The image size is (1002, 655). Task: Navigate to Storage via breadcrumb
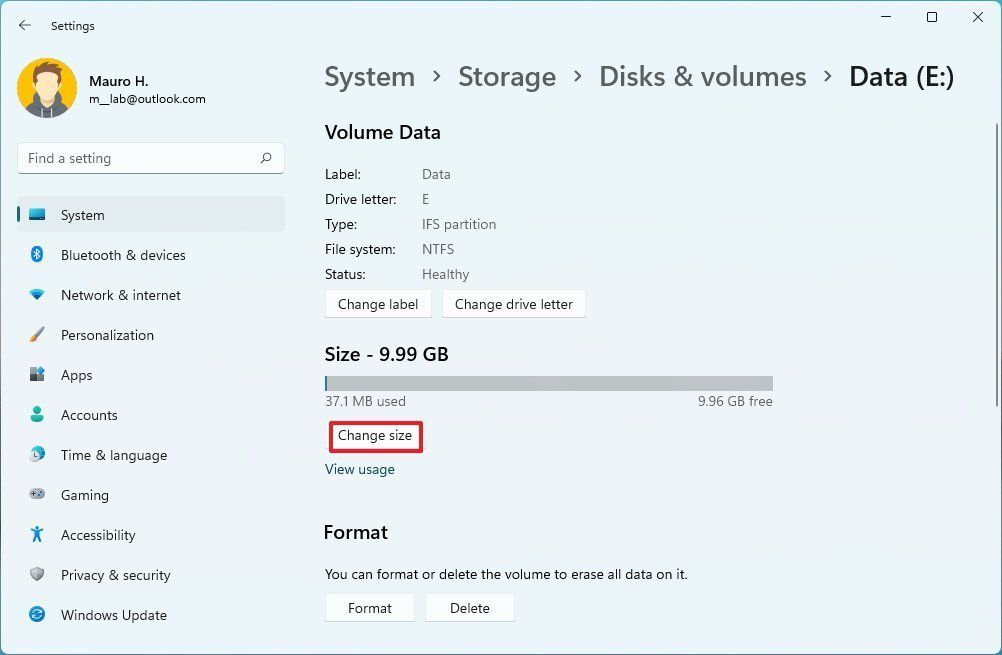(507, 76)
